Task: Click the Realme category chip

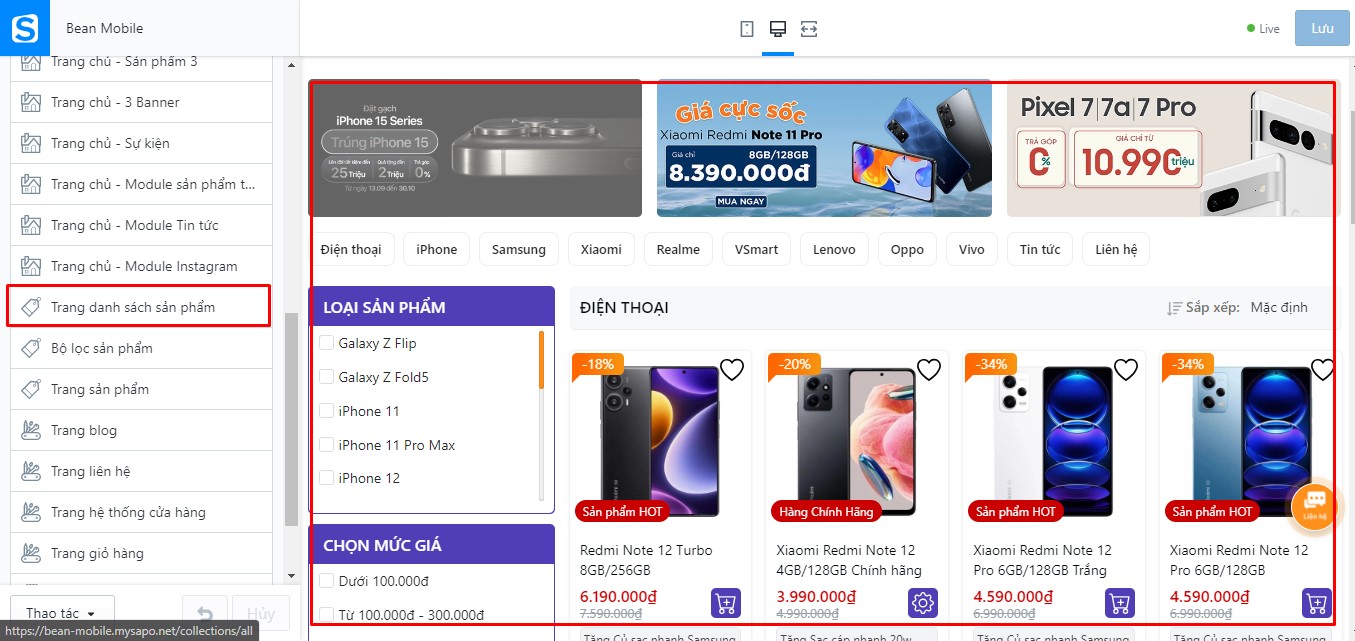Action: coord(678,249)
